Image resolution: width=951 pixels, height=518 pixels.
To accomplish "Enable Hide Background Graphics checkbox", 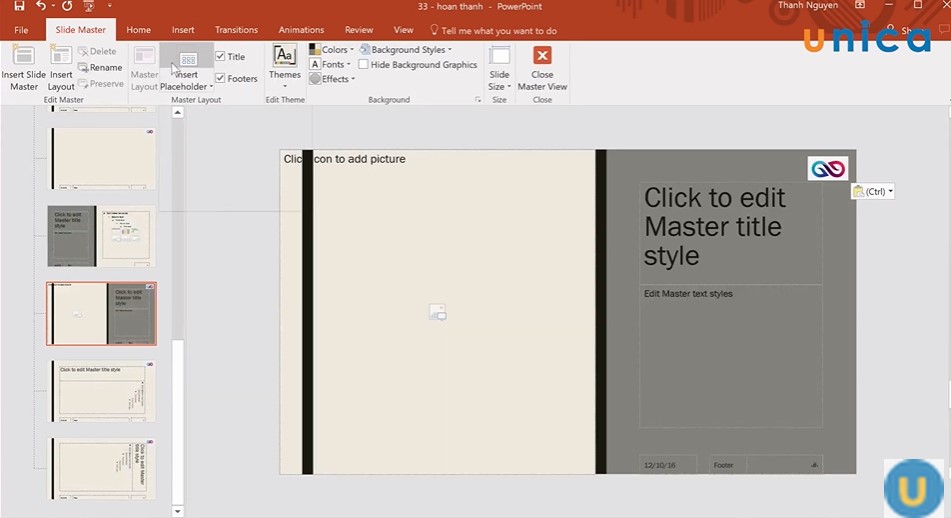I will (364, 65).
